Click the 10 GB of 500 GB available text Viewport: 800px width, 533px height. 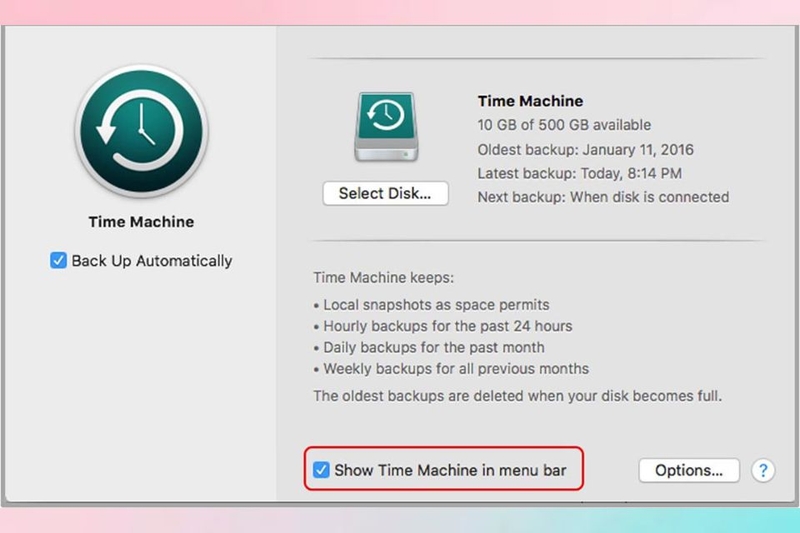[564, 125]
